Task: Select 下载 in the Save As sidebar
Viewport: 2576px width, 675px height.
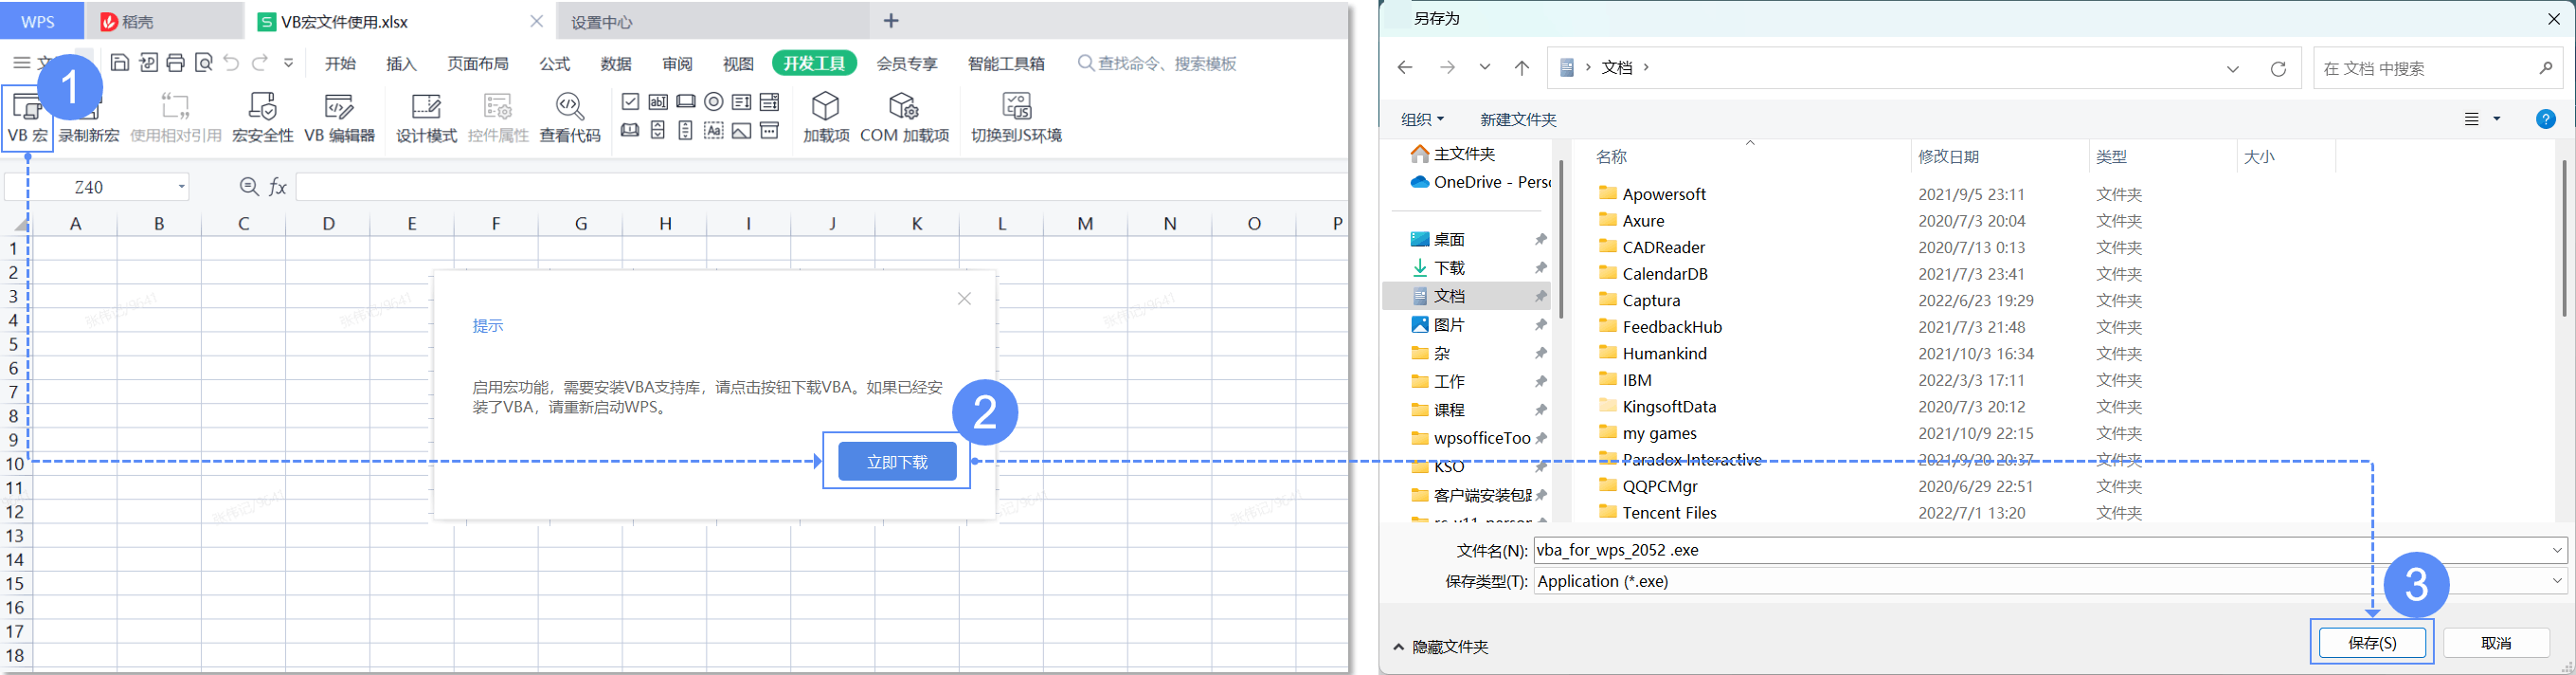Action: pos(1449,268)
